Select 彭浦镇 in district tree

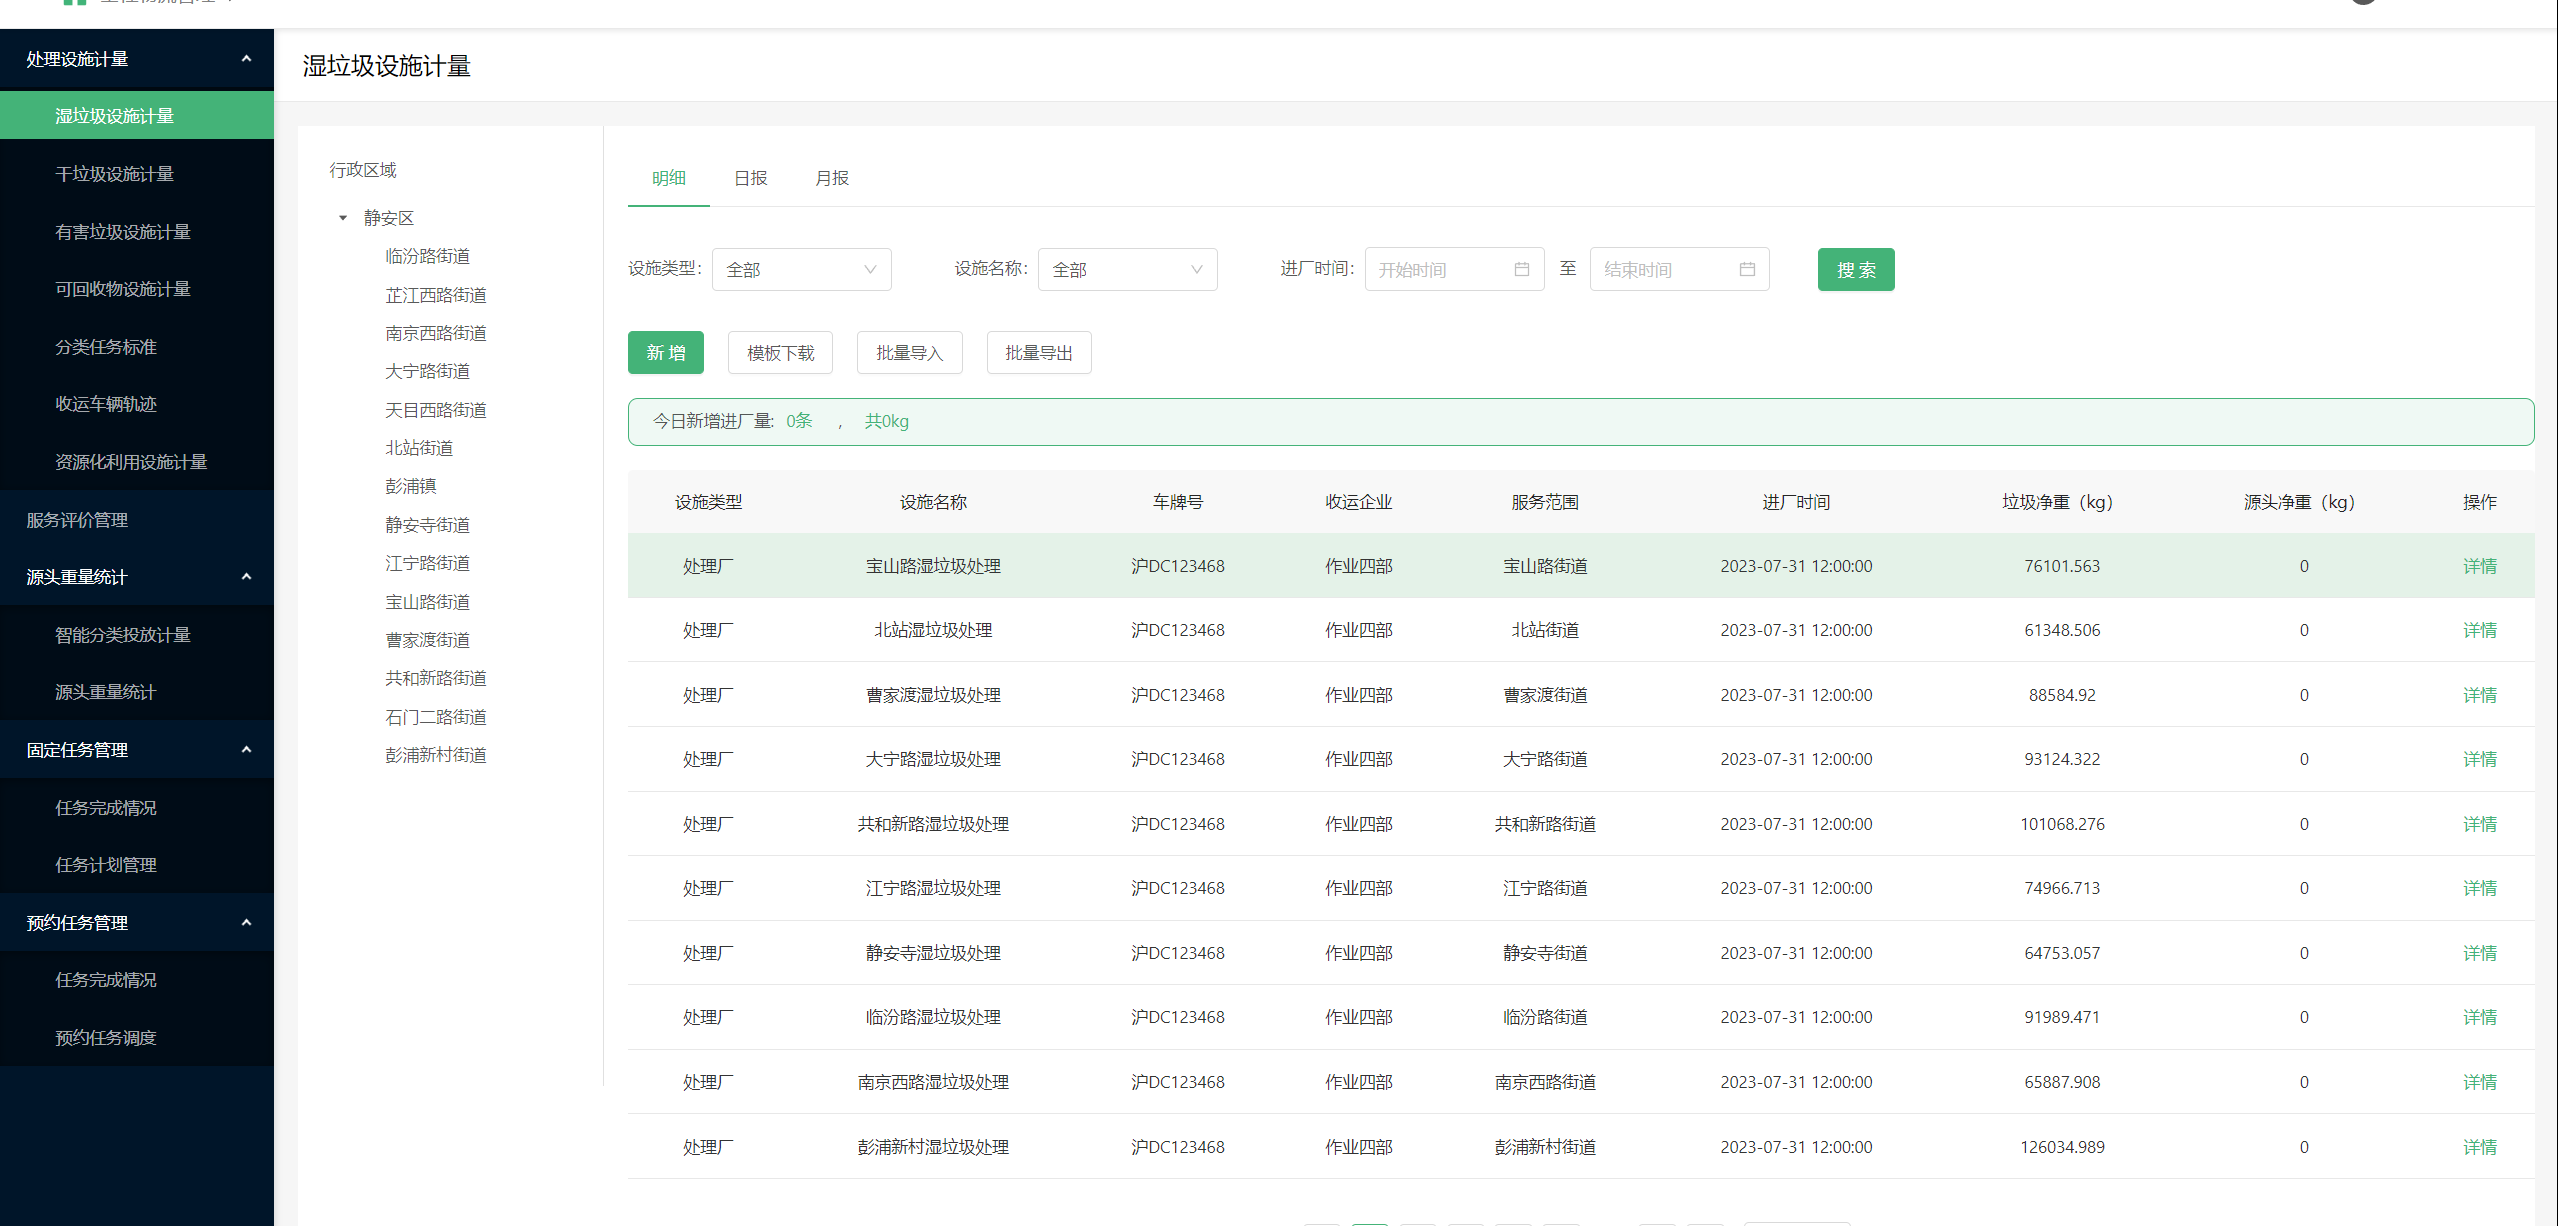point(411,486)
